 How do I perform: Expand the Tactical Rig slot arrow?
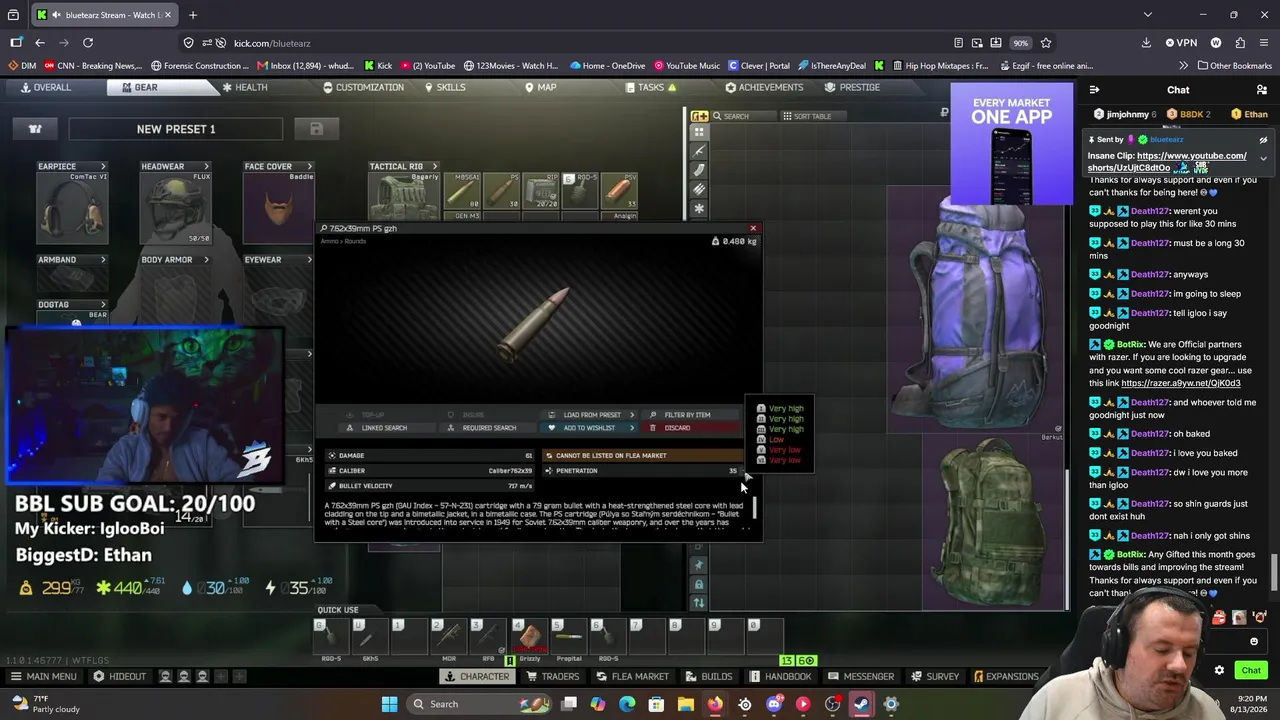(434, 167)
